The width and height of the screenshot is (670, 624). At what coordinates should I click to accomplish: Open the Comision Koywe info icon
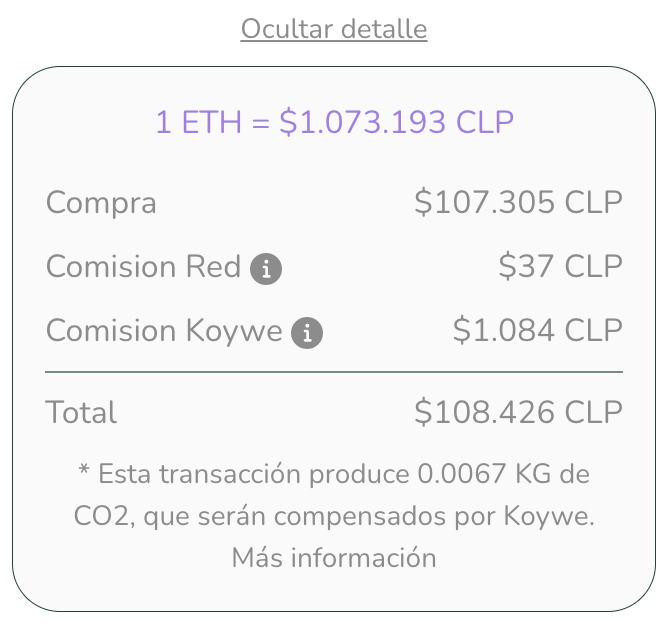(307, 333)
